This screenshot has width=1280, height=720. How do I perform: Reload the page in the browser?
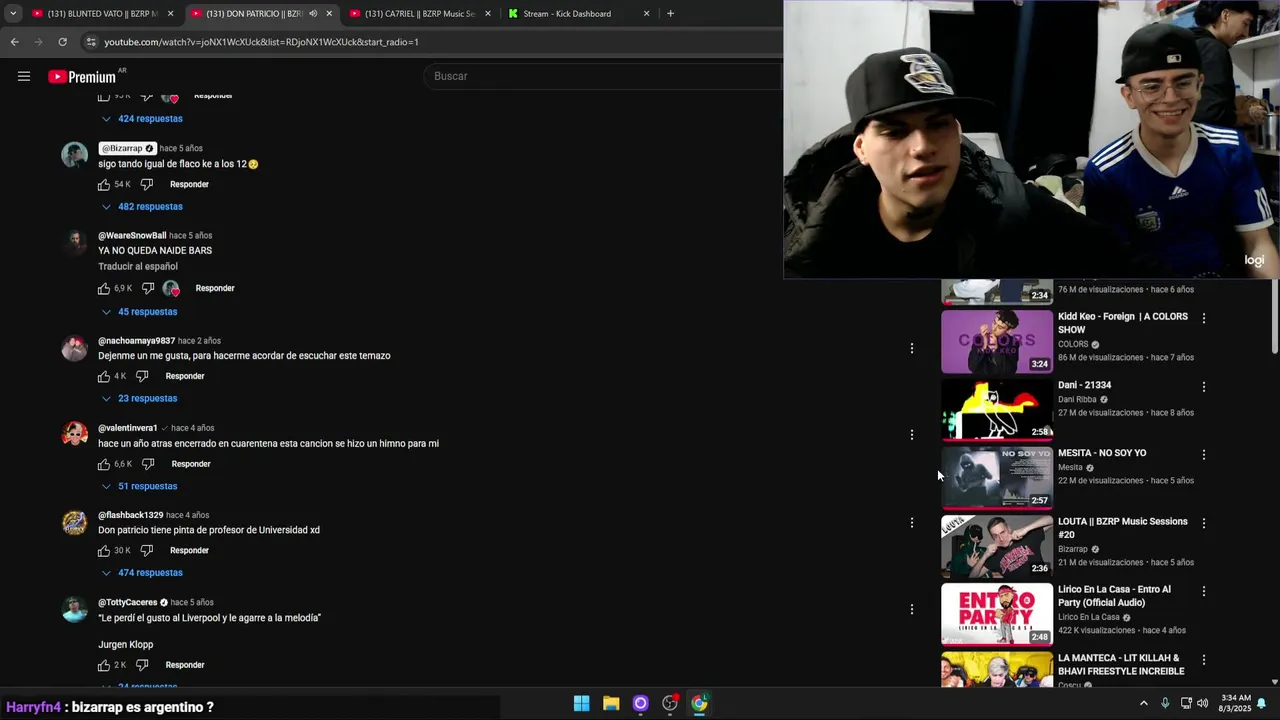pyautogui.click(x=62, y=42)
